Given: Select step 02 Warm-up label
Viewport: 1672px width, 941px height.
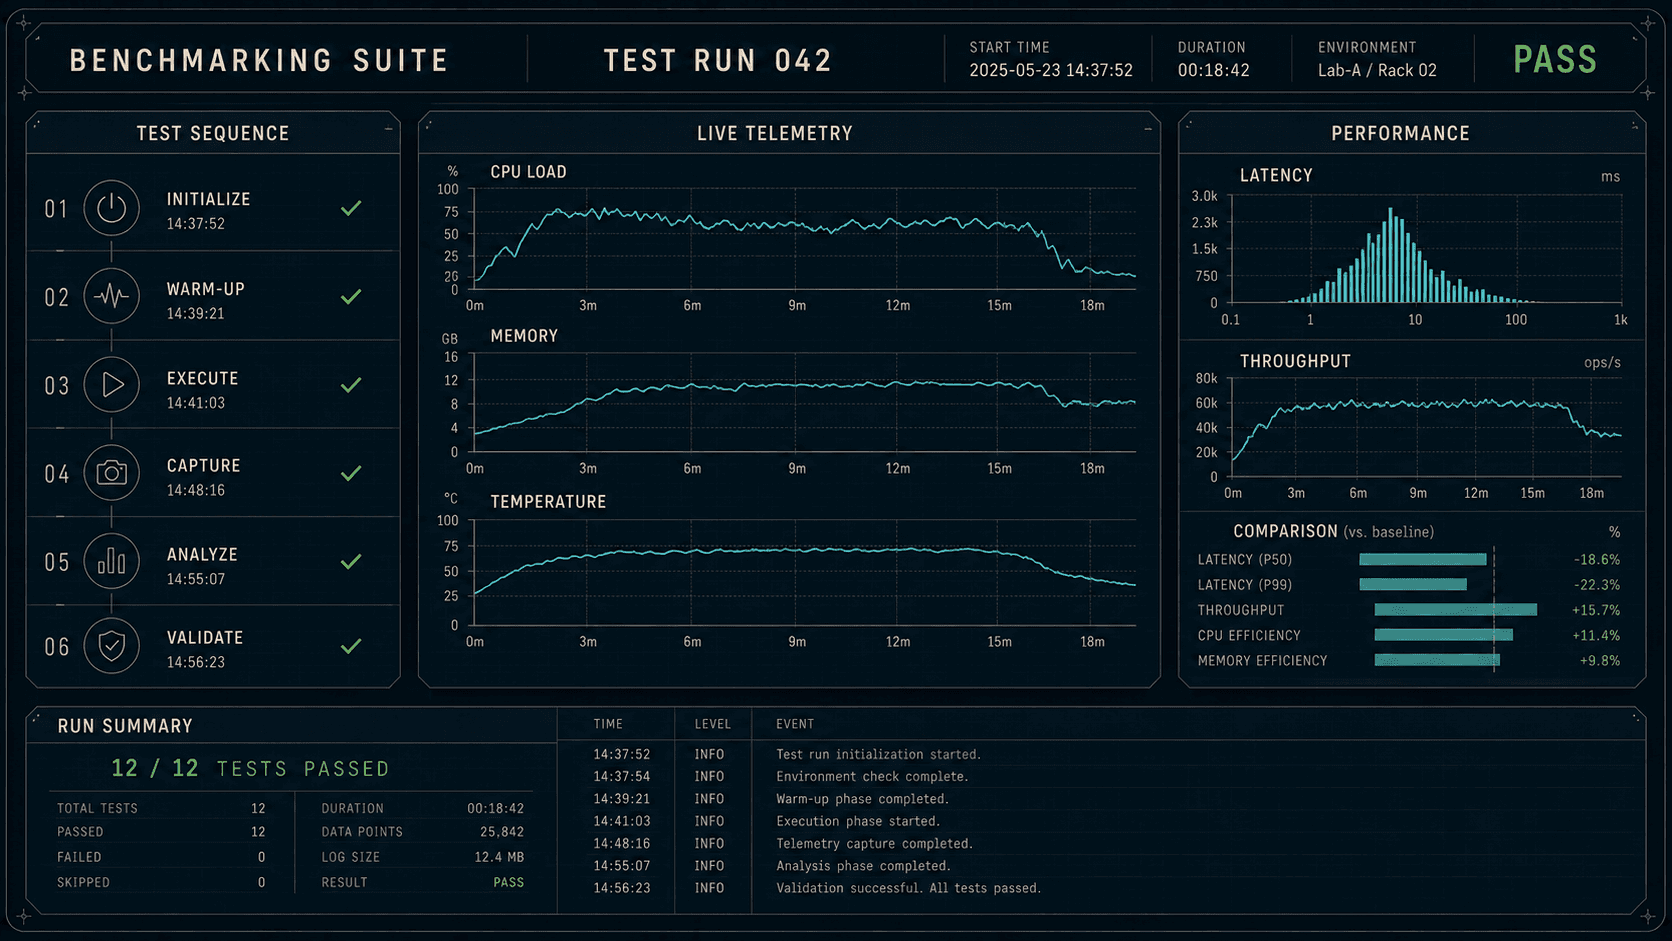Looking at the screenshot, I should pyautogui.click(x=205, y=289).
